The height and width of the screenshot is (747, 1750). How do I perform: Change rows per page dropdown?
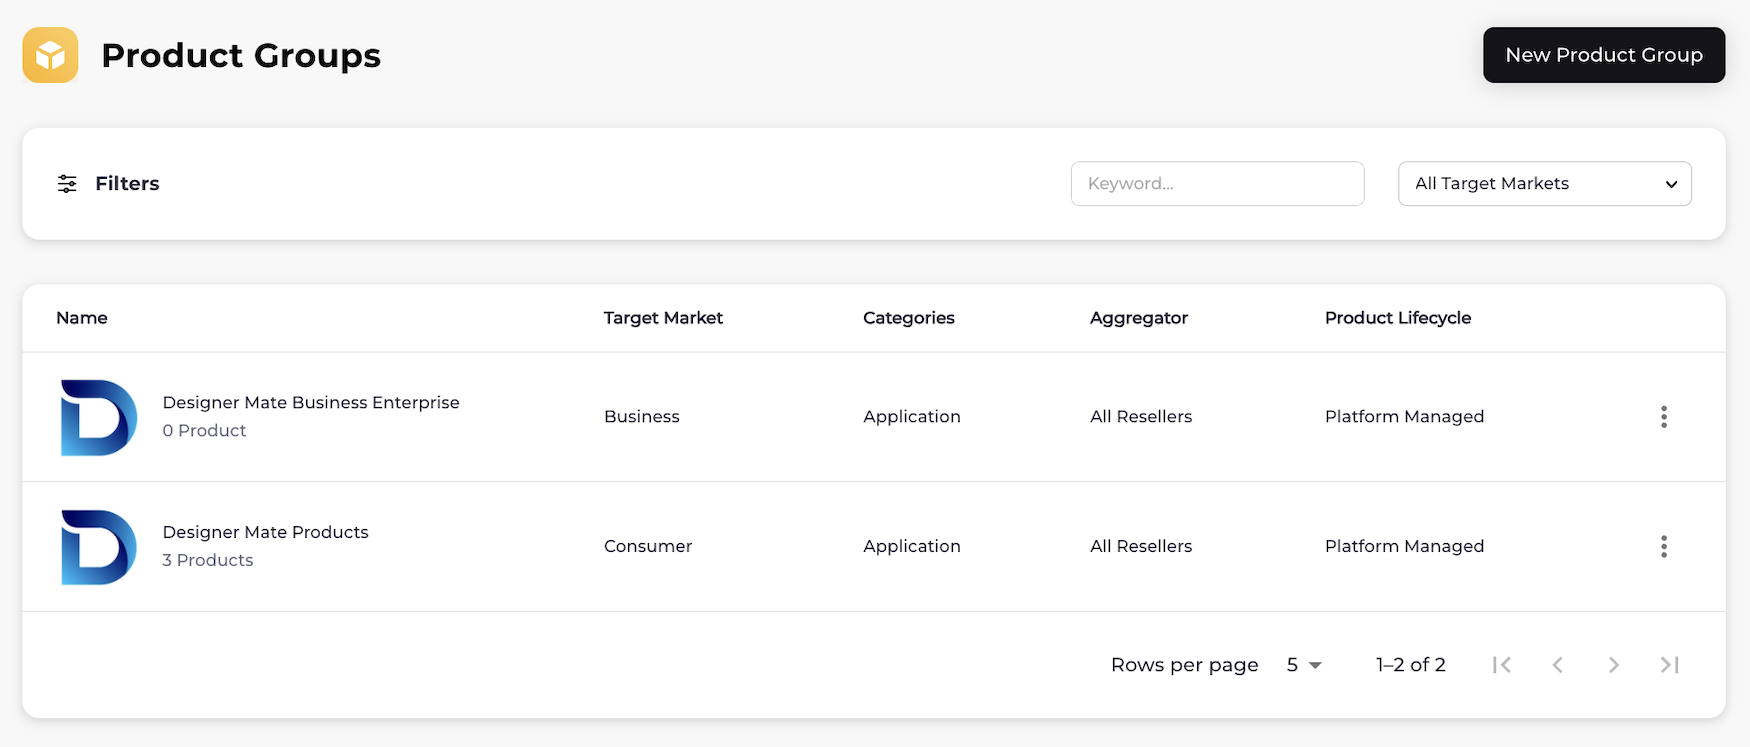point(1304,665)
